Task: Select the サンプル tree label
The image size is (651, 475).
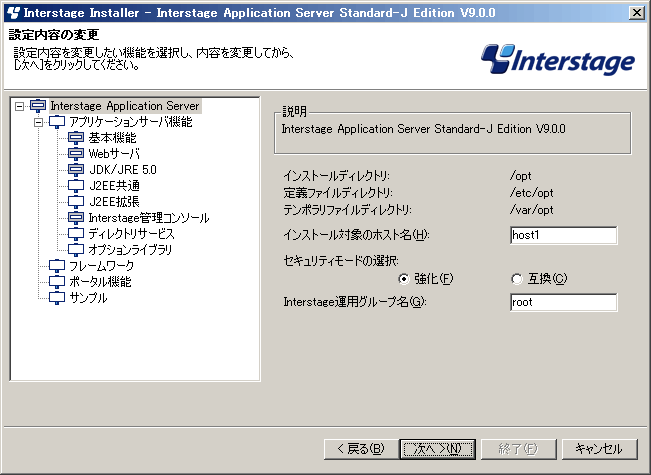Action: click(88, 298)
